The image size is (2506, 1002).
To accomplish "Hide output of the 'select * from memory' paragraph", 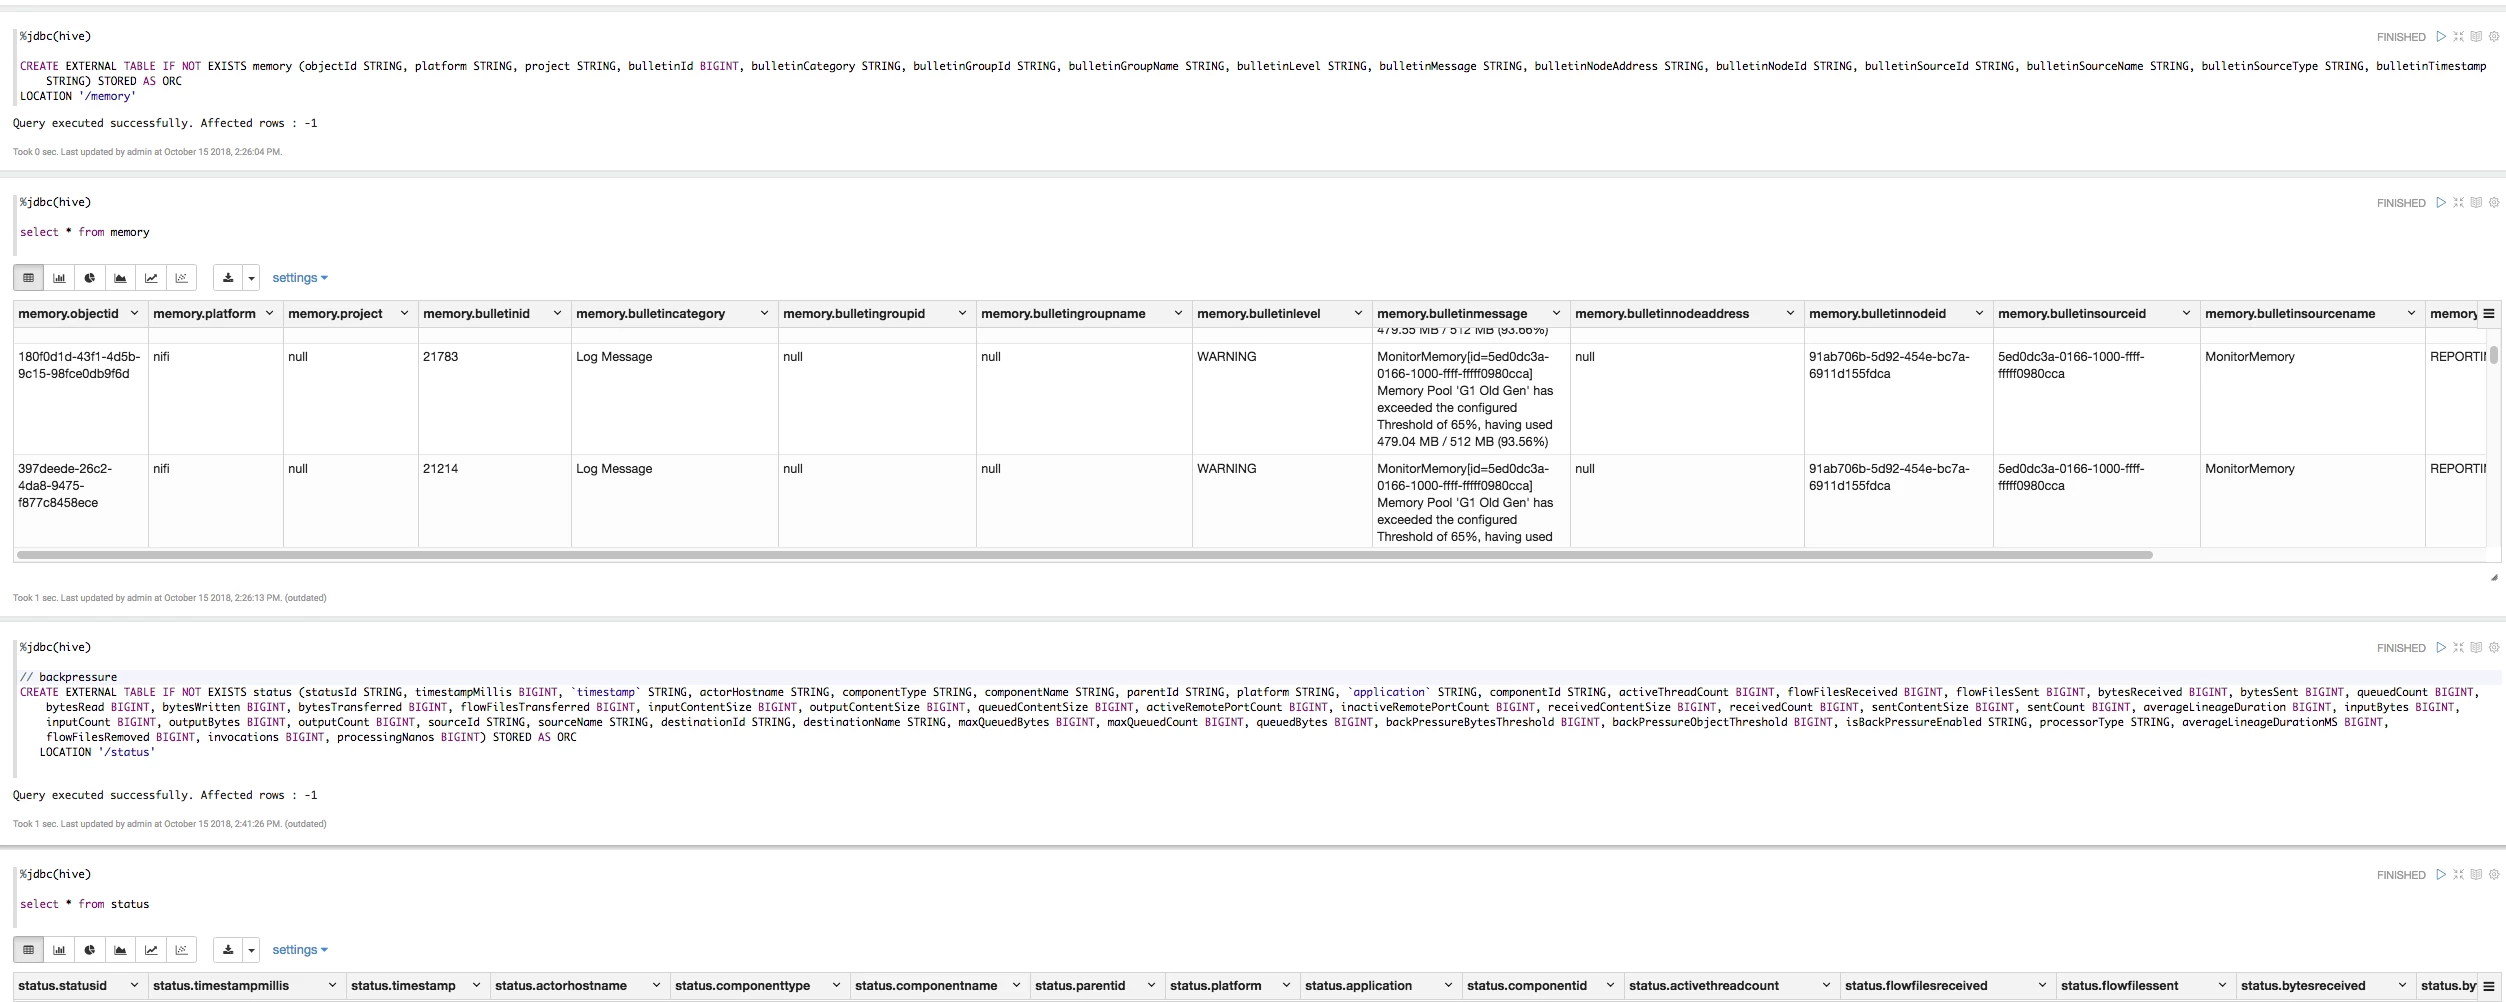I will [x=2476, y=203].
